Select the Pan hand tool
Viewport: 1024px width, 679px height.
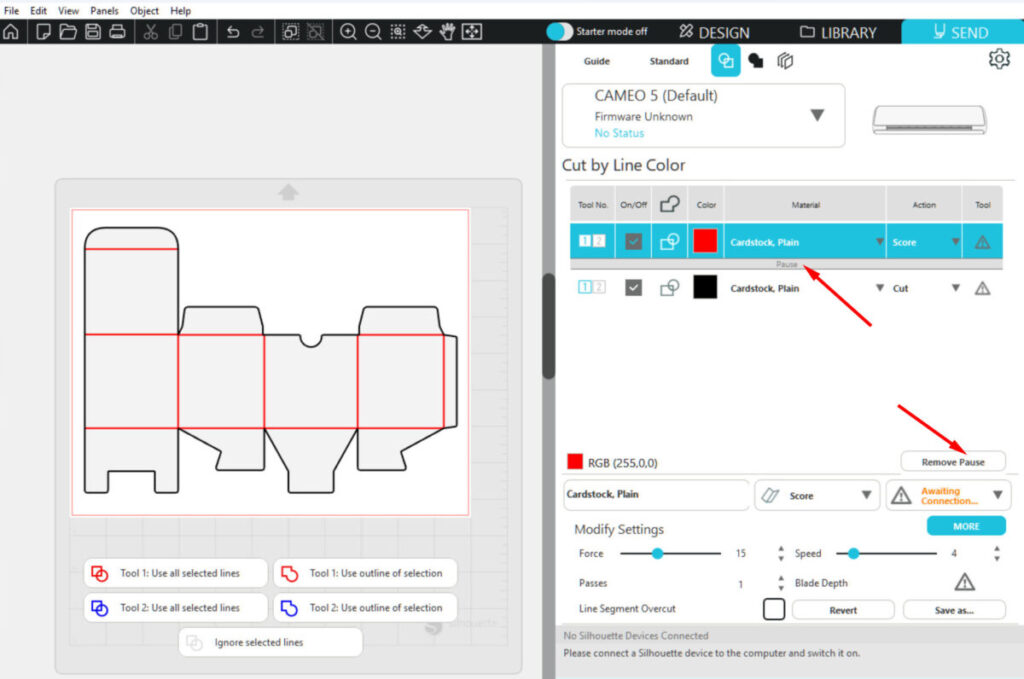447,32
